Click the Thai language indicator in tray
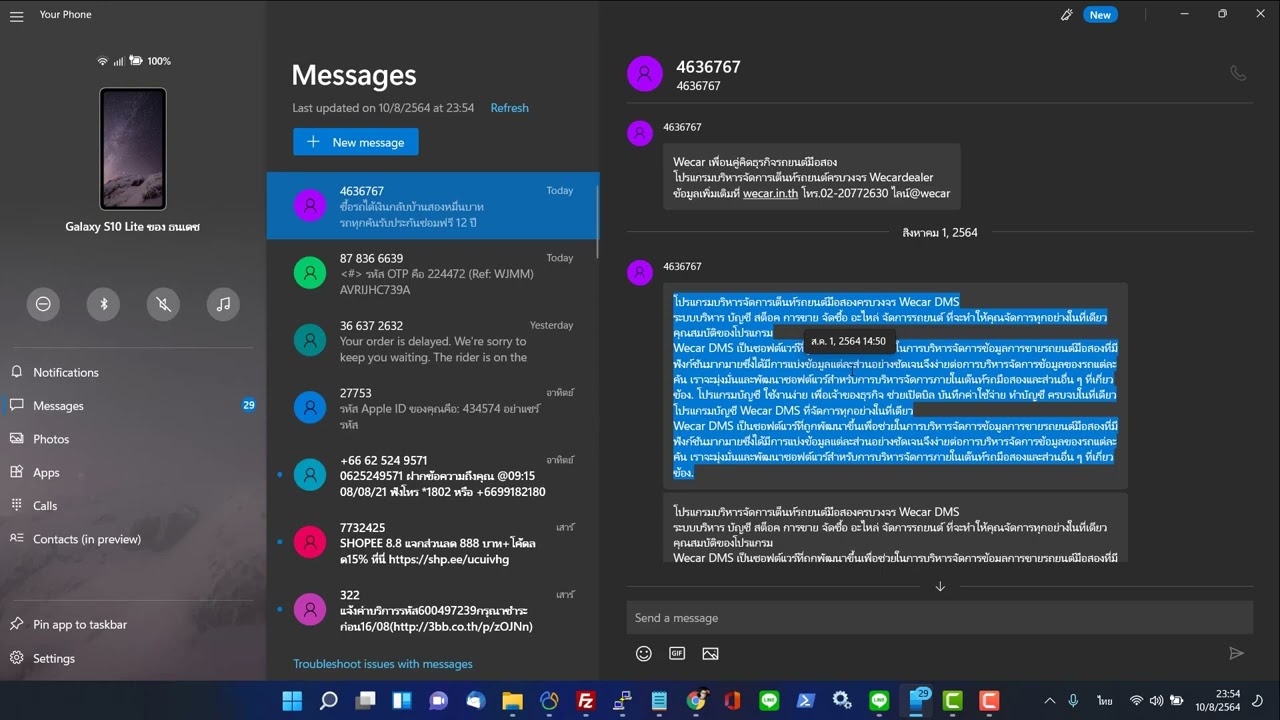Viewport: 1280px width, 720px height. (x=1105, y=701)
